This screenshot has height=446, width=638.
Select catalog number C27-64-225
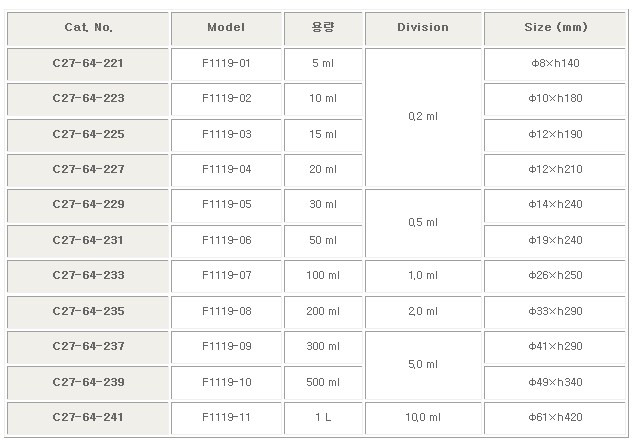point(88,134)
